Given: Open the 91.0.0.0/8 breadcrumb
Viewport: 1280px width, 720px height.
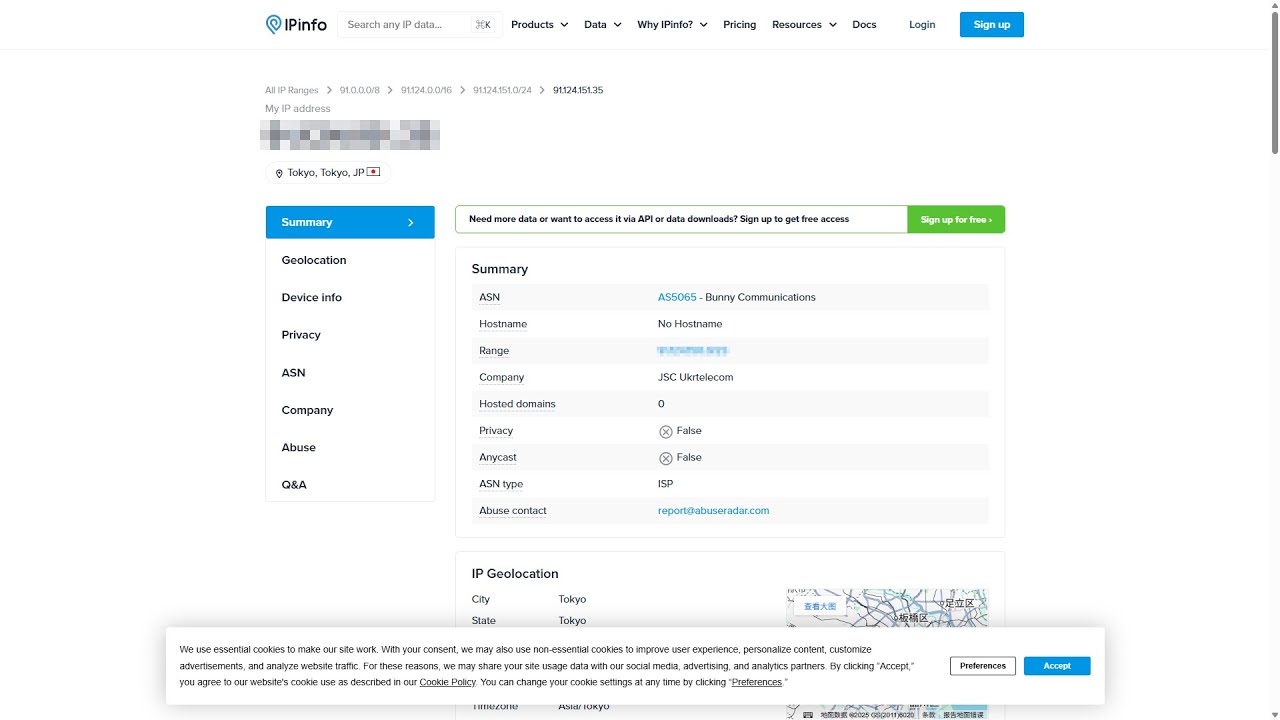Looking at the screenshot, I should coord(360,90).
